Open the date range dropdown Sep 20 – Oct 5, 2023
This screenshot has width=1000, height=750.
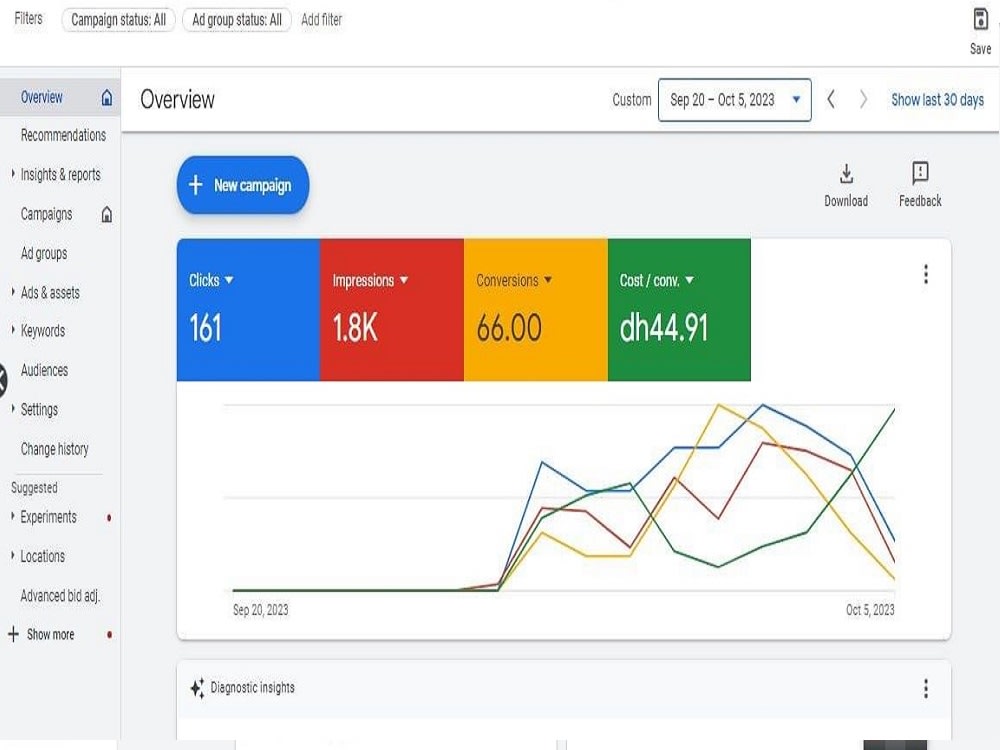click(x=734, y=100)
